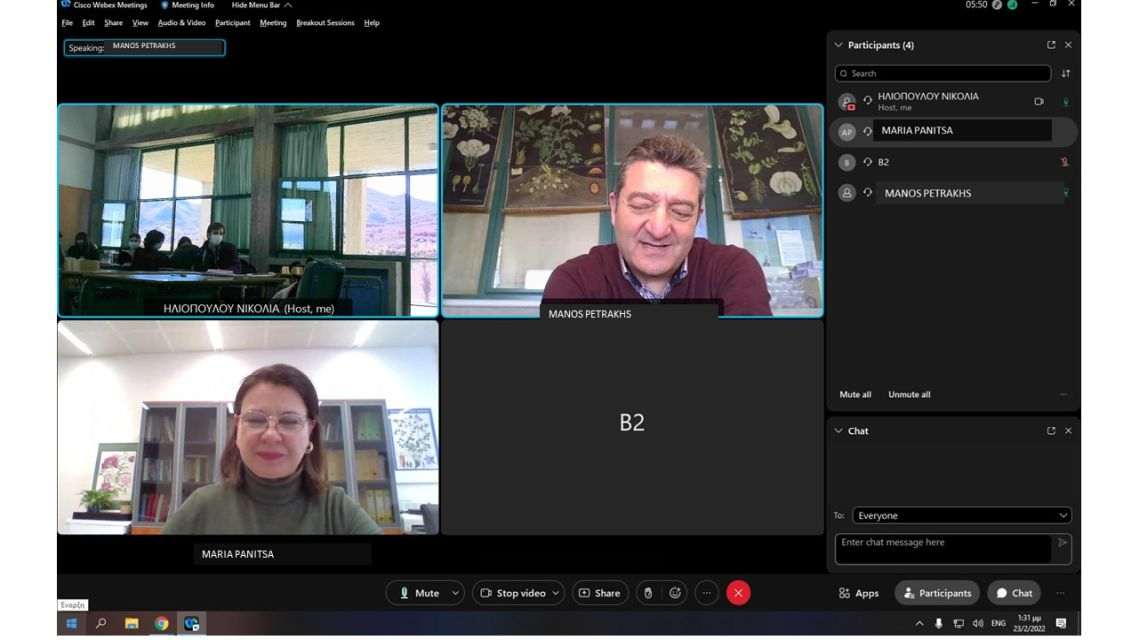Viewport: 1138px width, 640px height.
Task: Open video options arrow next to Stop video
Action: [x=556, y=593]
